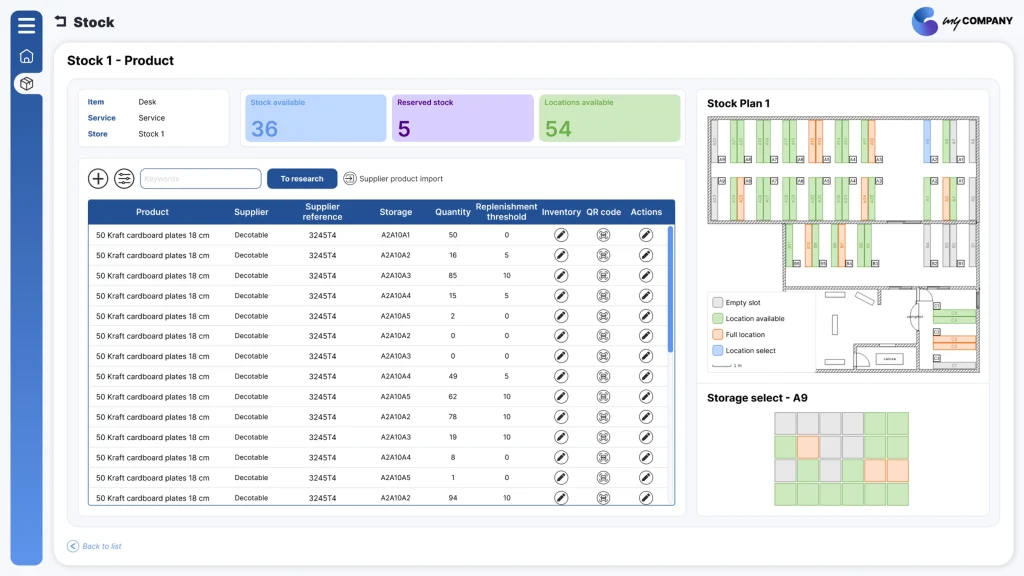This screenshot has height=576, width=1024.
Task: Click the Storage select - A9 heading
Action: tap(757, 398)
